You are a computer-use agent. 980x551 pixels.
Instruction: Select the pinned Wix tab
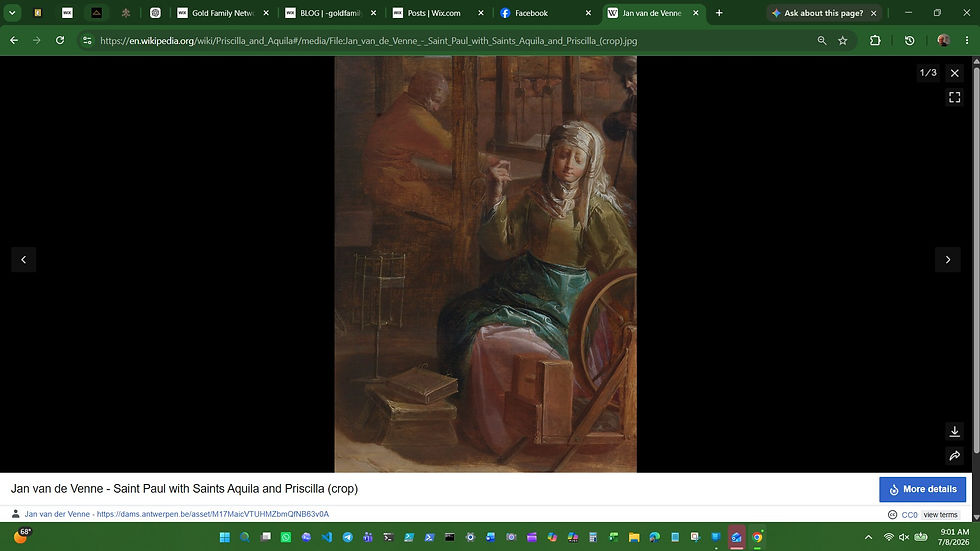pyautogui.click(x=67, y=12)
